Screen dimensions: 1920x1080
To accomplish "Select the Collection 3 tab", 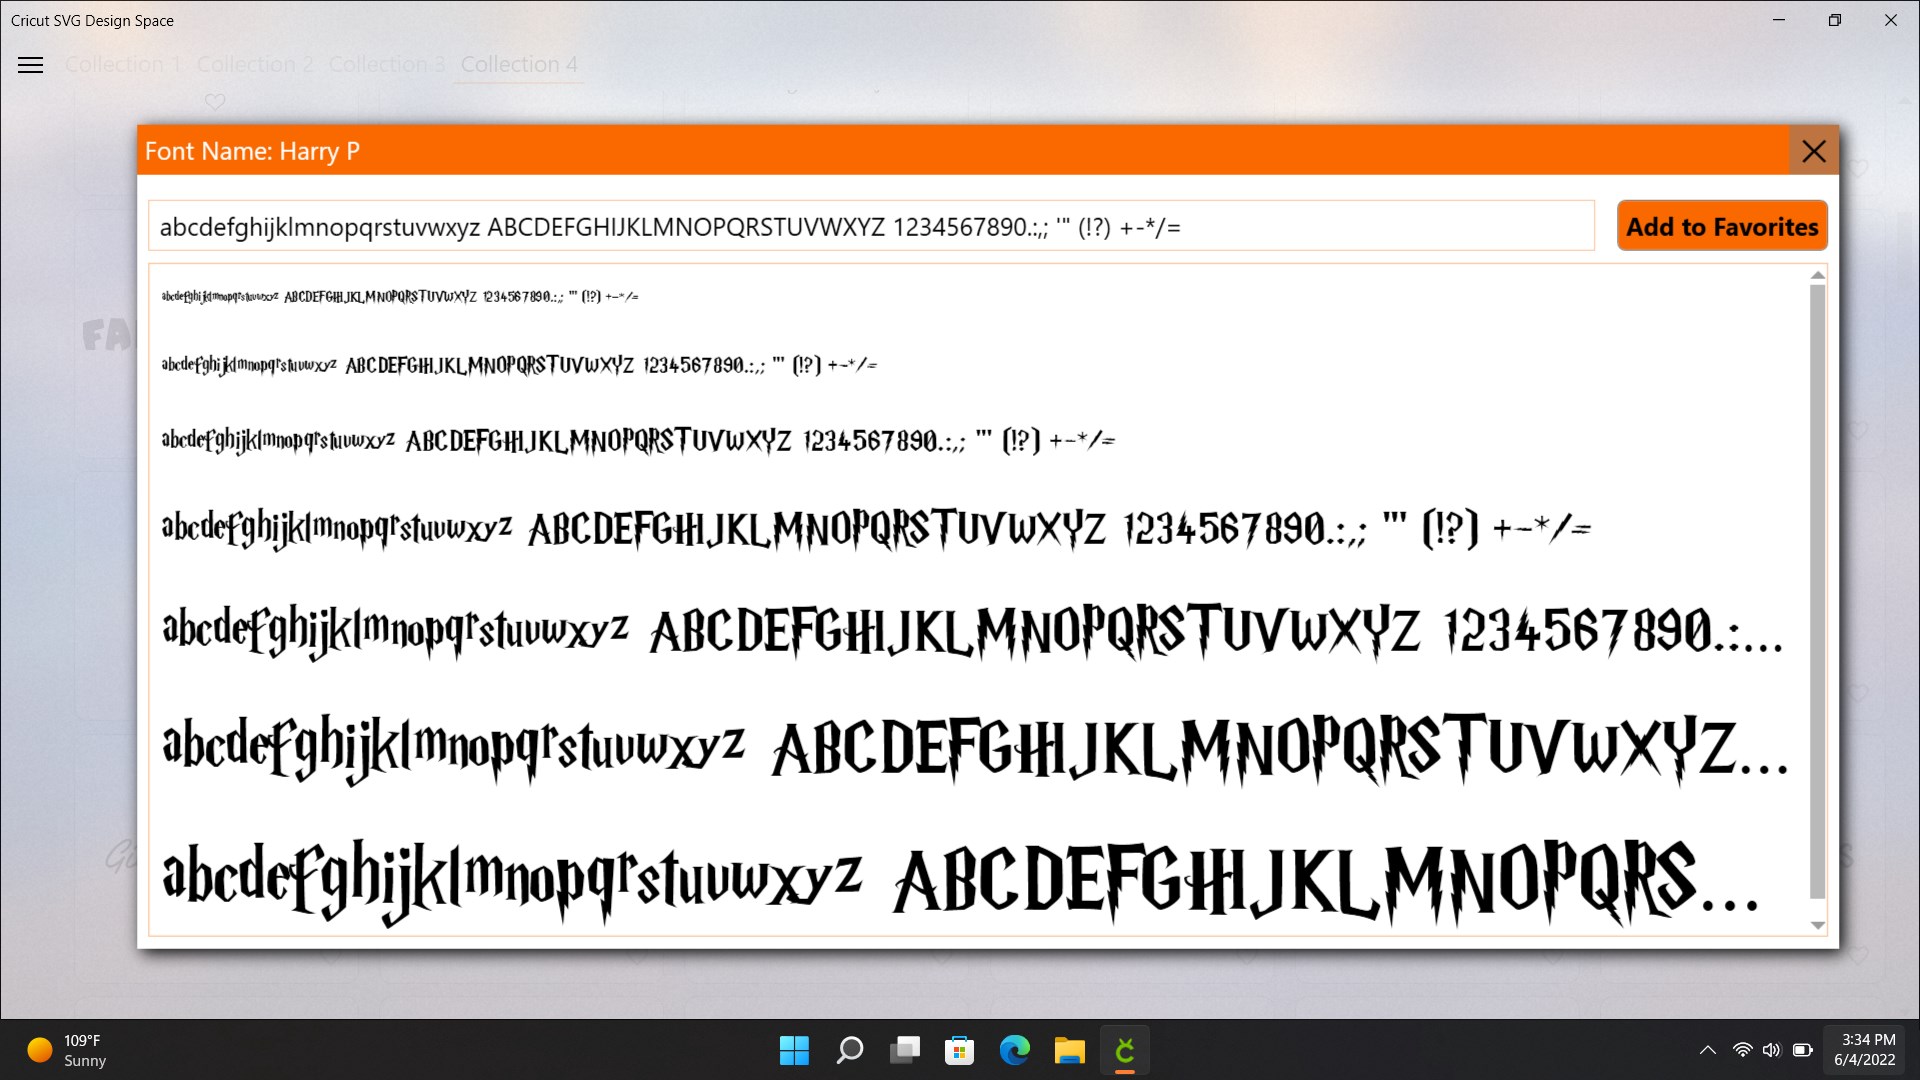I will [x=387, y=64].
